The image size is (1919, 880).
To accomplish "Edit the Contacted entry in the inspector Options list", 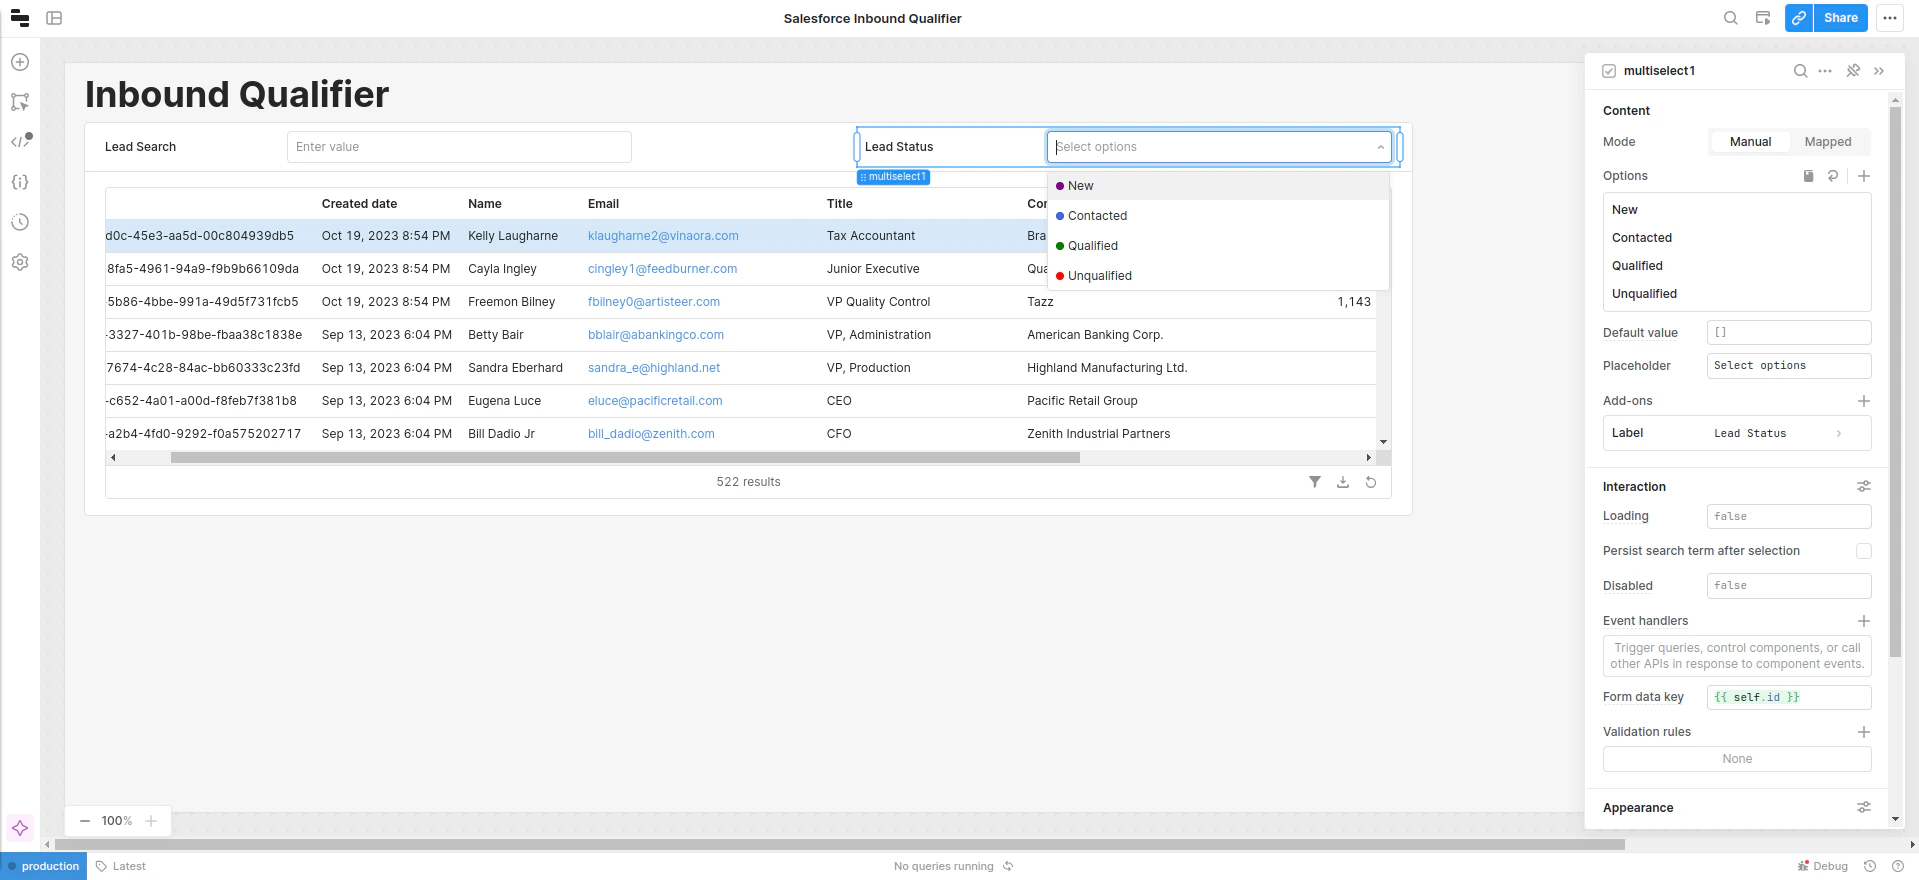I will point(1737,238).
